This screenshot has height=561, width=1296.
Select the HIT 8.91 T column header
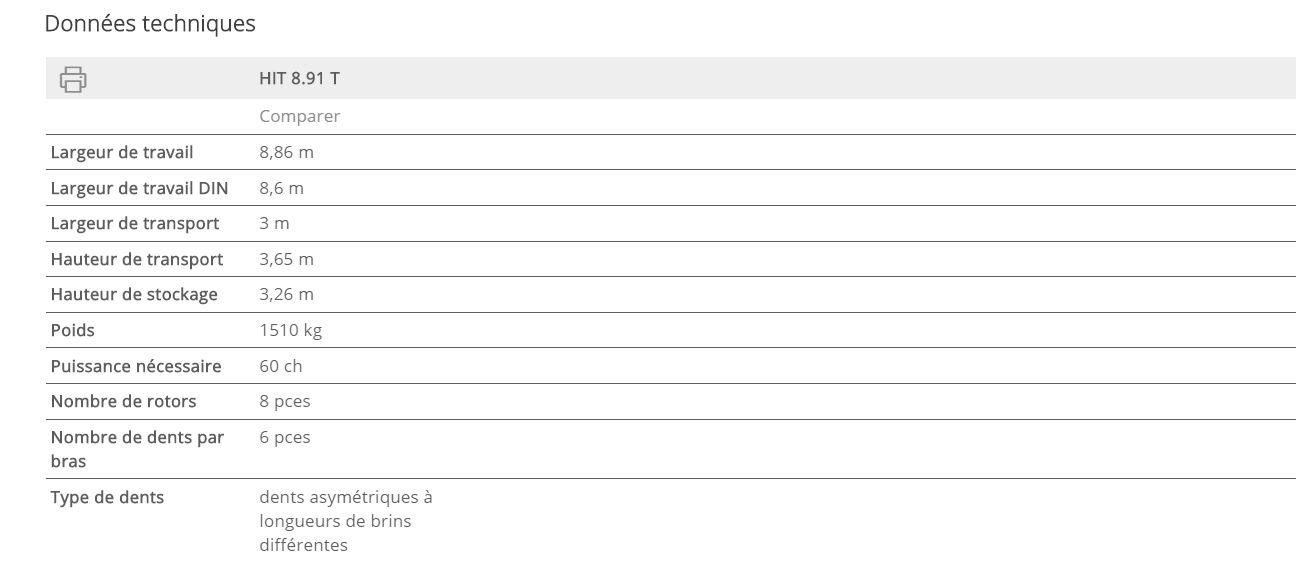click(x=299, y=78)
